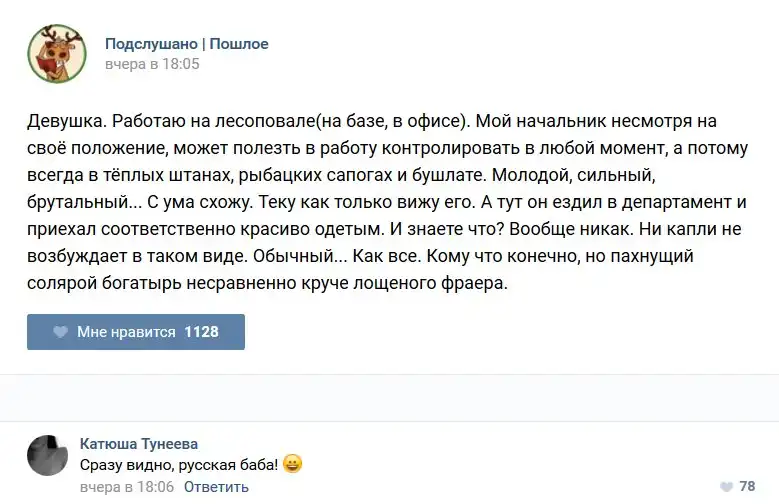779x504 pixels.
Task: Click the 1128 likes count
Action: [x=201, y=332]
